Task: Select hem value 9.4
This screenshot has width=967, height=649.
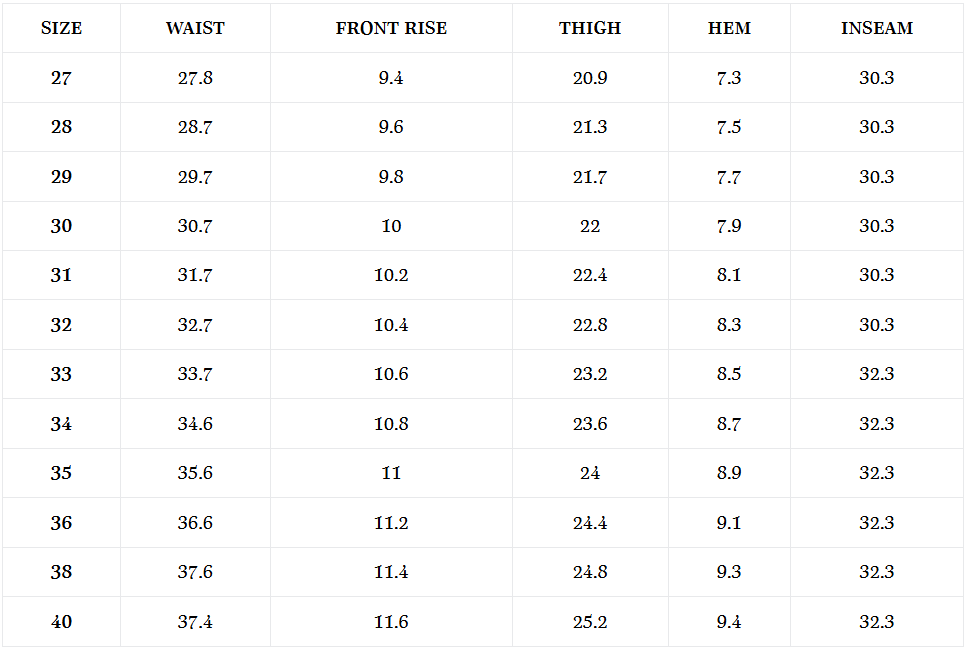Action: [729, 622]
